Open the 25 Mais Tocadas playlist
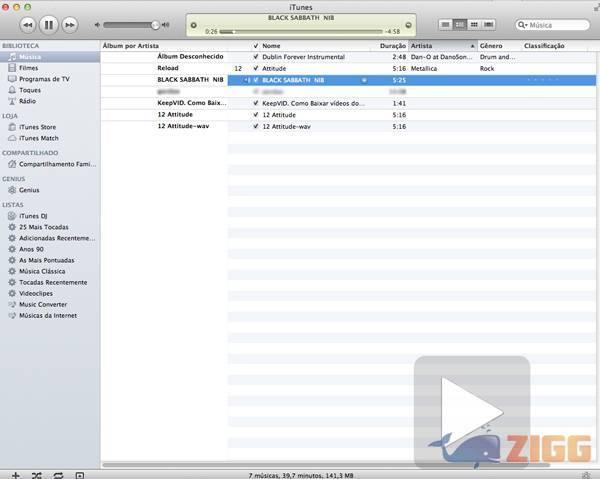The width and height of the screenshot is (600, 479). [x=44, y=227]
